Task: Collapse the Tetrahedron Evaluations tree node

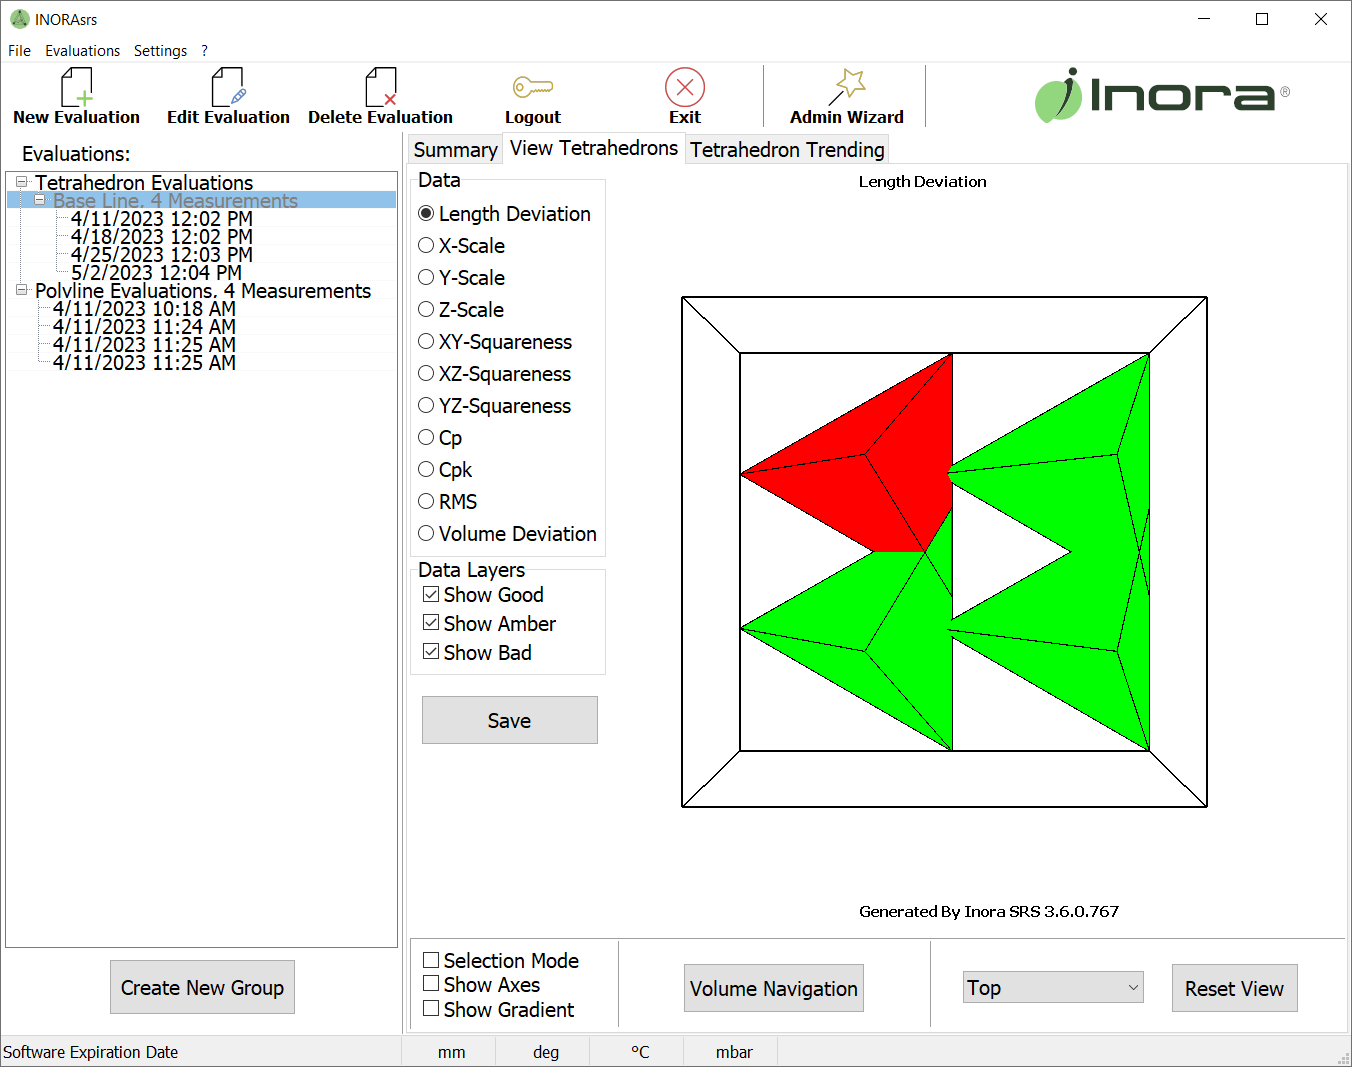Action: pyautogui.click(x=21, y=182)
